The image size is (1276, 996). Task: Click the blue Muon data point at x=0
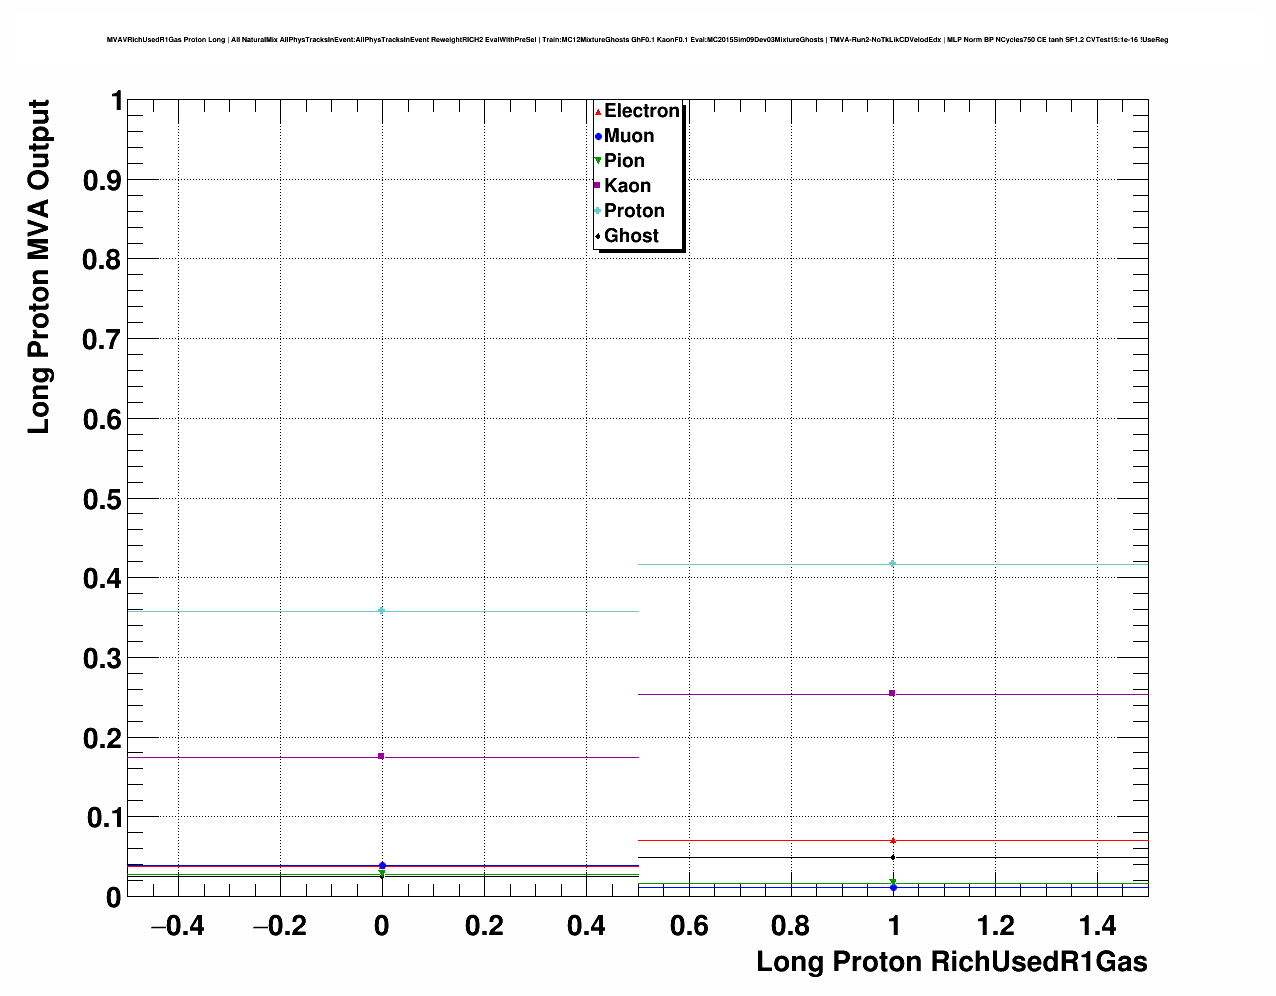pyautogui.click(x=382, y=865)
